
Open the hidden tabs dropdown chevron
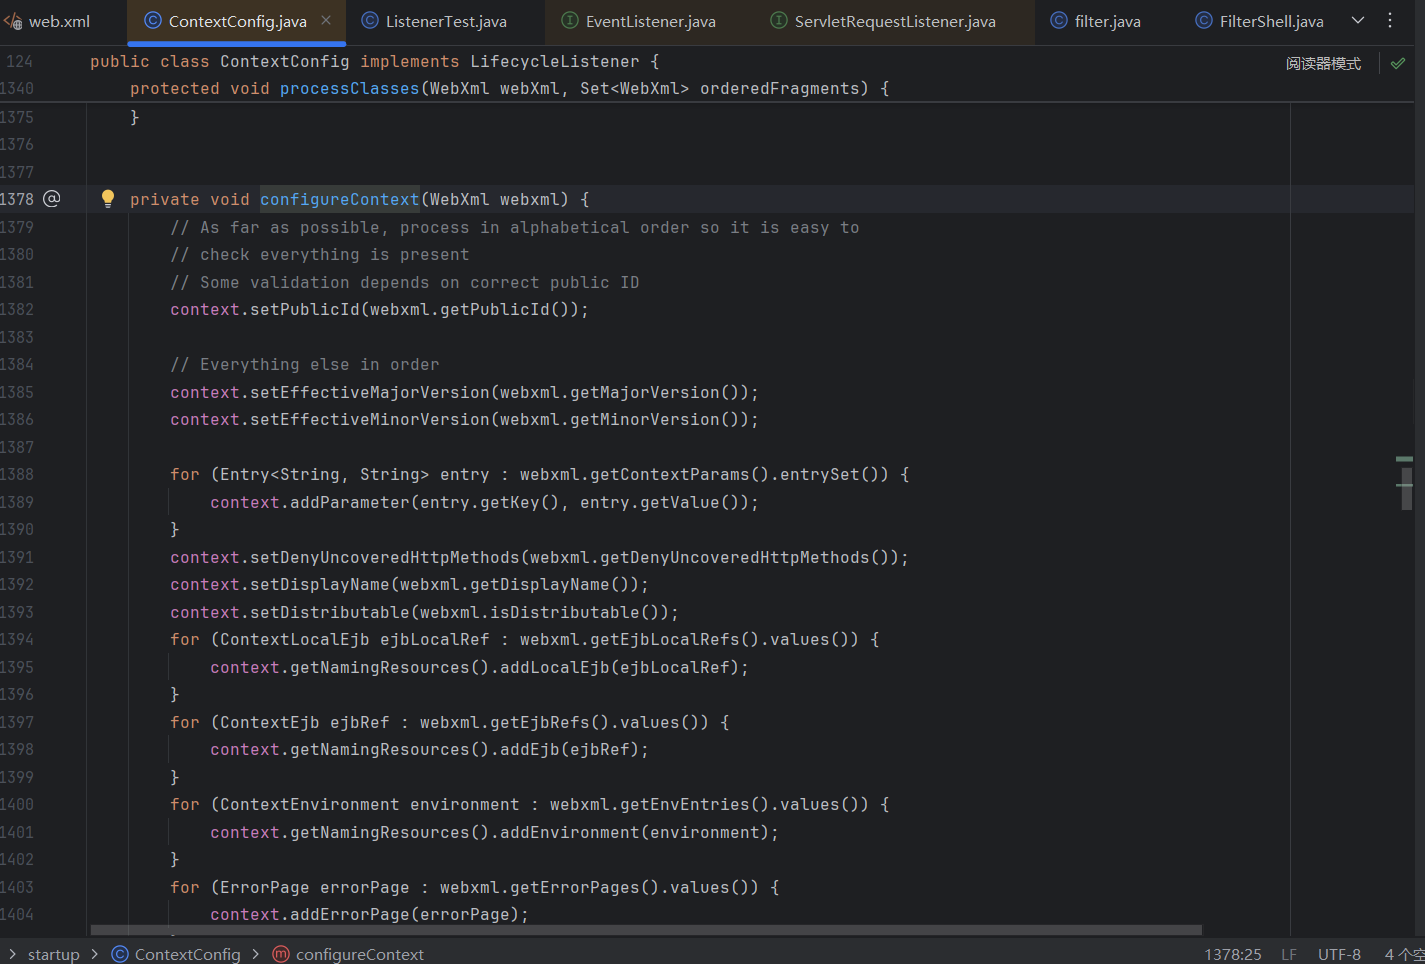(x=1358, y=20)
